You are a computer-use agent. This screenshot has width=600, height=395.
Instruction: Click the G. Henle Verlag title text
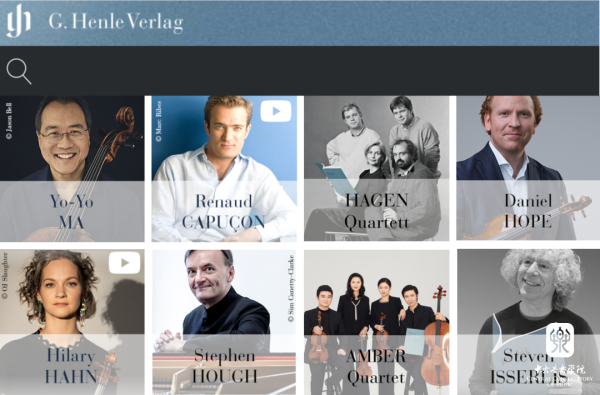pos(116,22)
